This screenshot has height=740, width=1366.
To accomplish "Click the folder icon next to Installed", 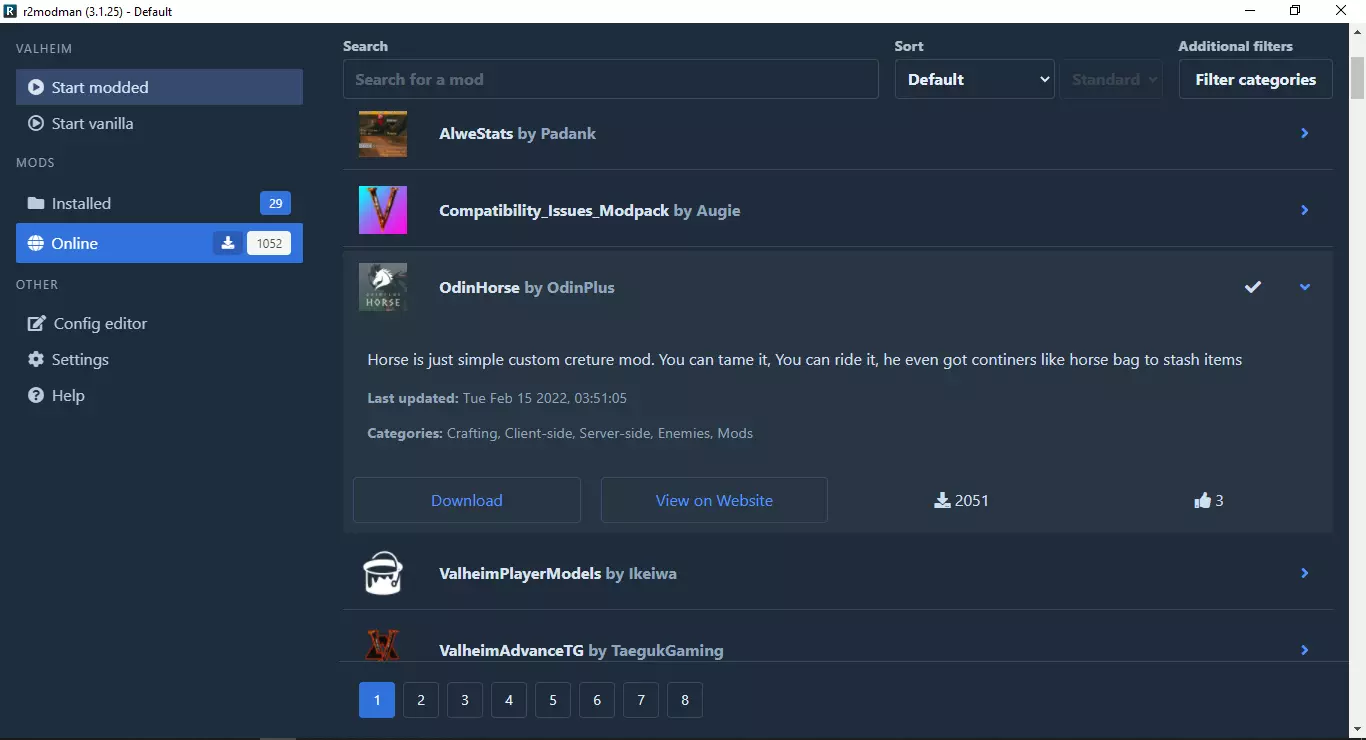I will tap(36, 203).
